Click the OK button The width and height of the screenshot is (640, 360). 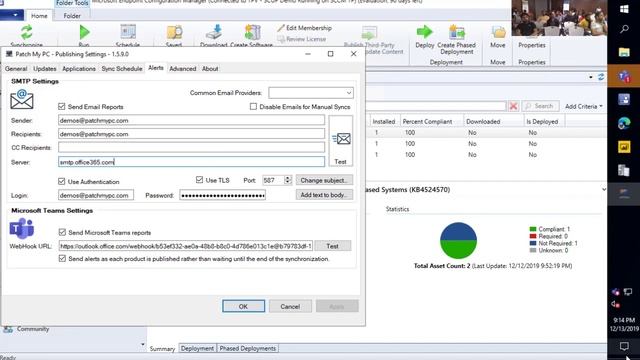click(x=243, y=306)
